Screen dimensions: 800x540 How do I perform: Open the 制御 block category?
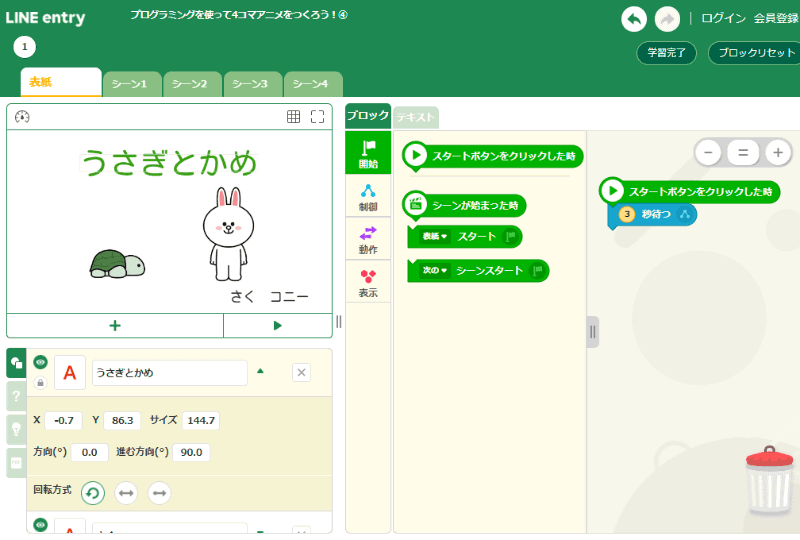tap(368, 197)
